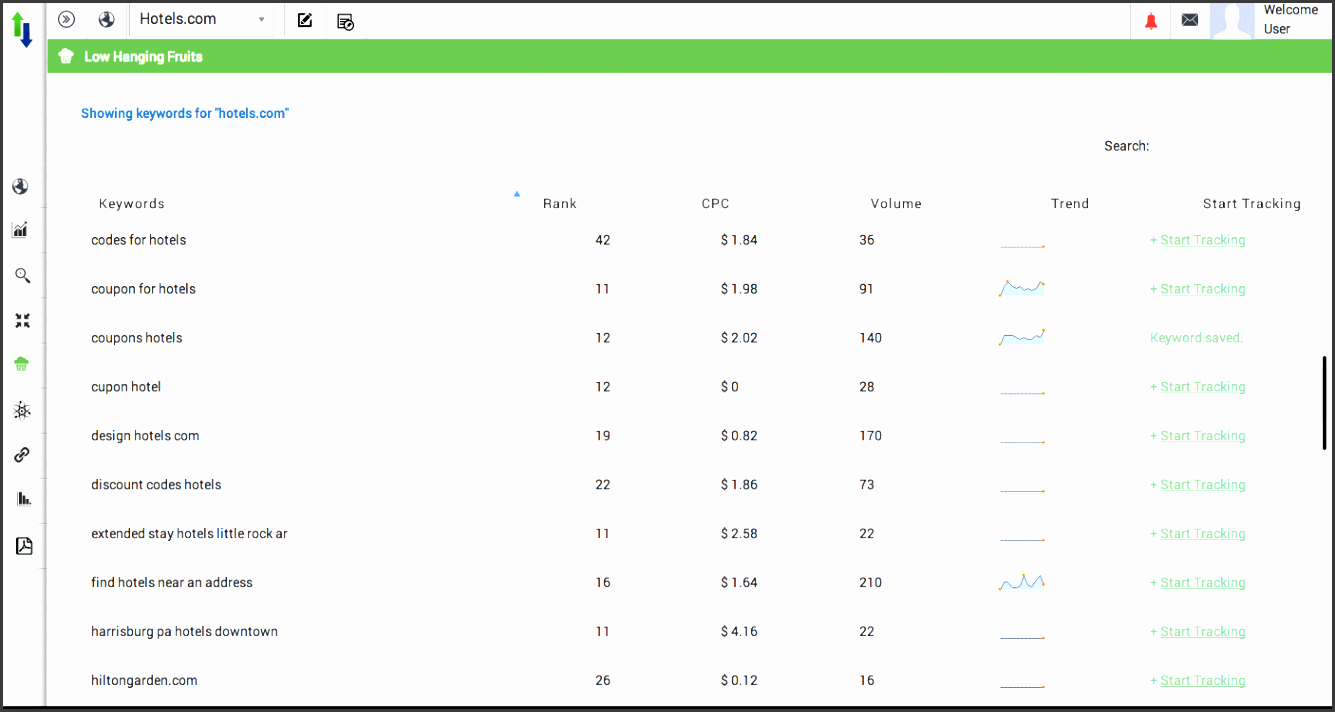Click the user avatar next to Welcome User
The width and height of the screenshot is (1335, 712).
pos(1231,20)
